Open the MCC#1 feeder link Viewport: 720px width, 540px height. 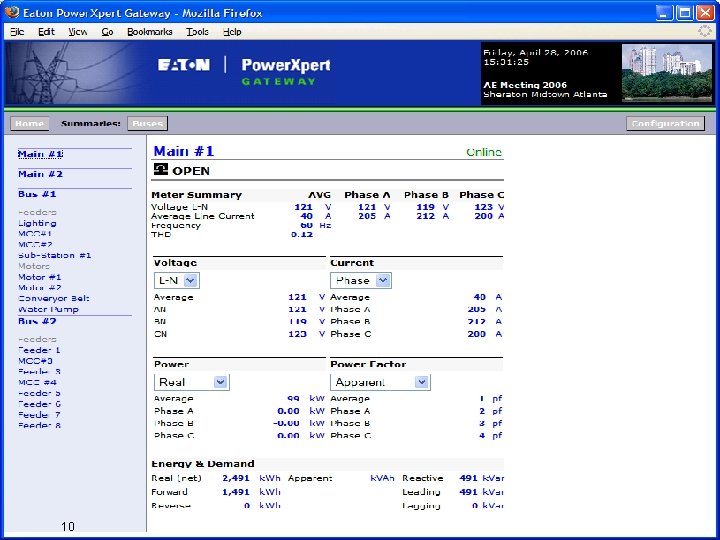point(35,234)
